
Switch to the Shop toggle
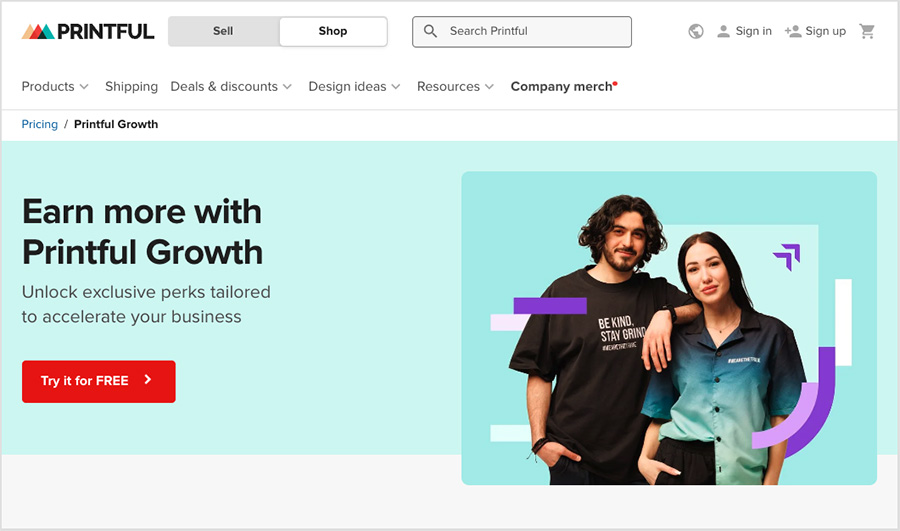tap(333, 31)
